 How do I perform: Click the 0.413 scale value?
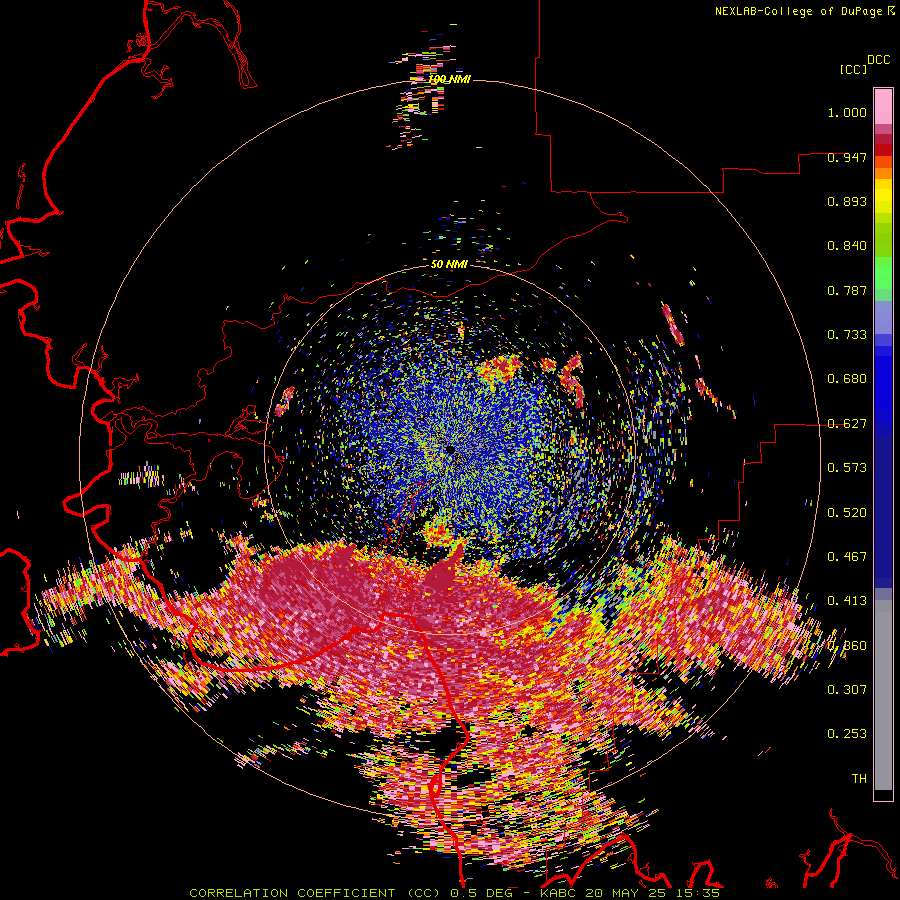point(847,601)
